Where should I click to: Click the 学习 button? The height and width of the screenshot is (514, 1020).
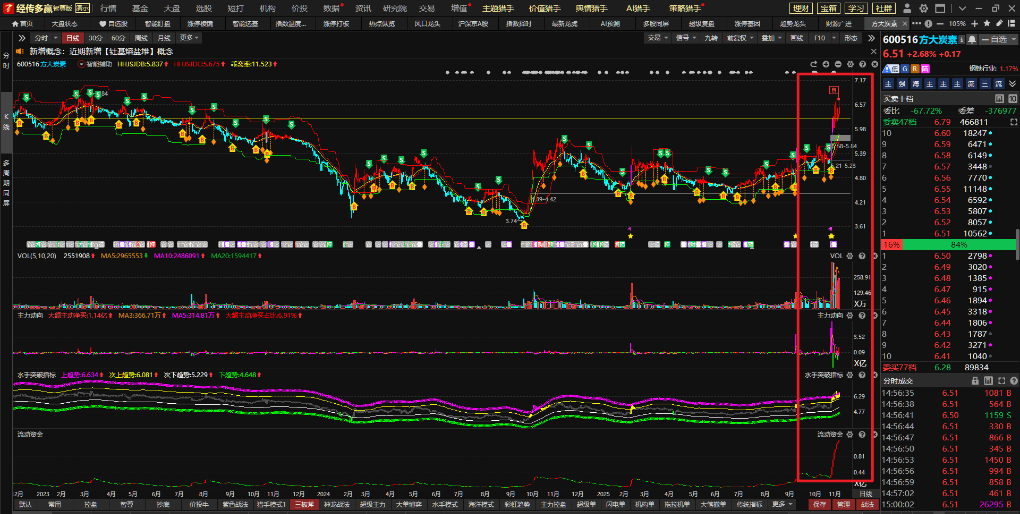coord(855,7)
